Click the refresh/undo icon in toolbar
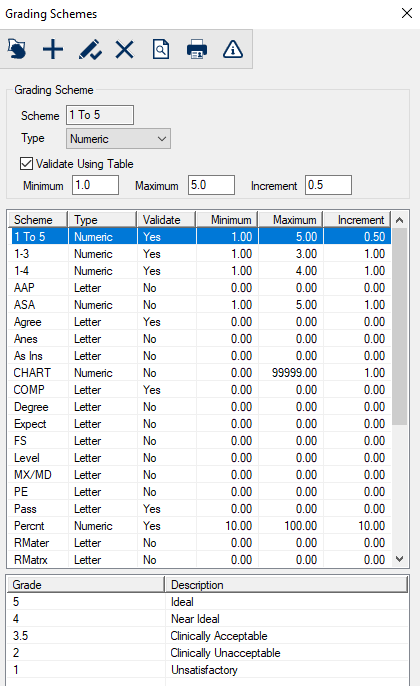420x686 pixels. (17, 49)
